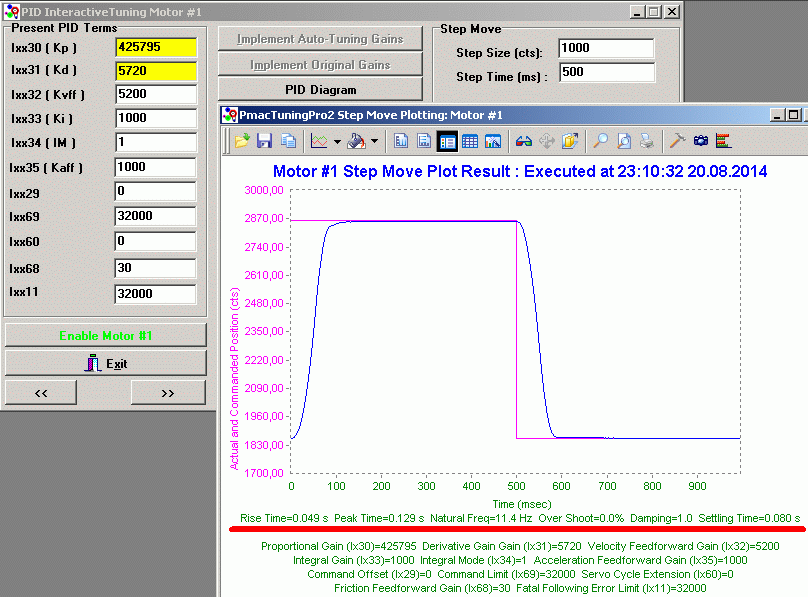
Task: Click PmacTuningPro2 plot window title icon
Action: click(229, 115)
